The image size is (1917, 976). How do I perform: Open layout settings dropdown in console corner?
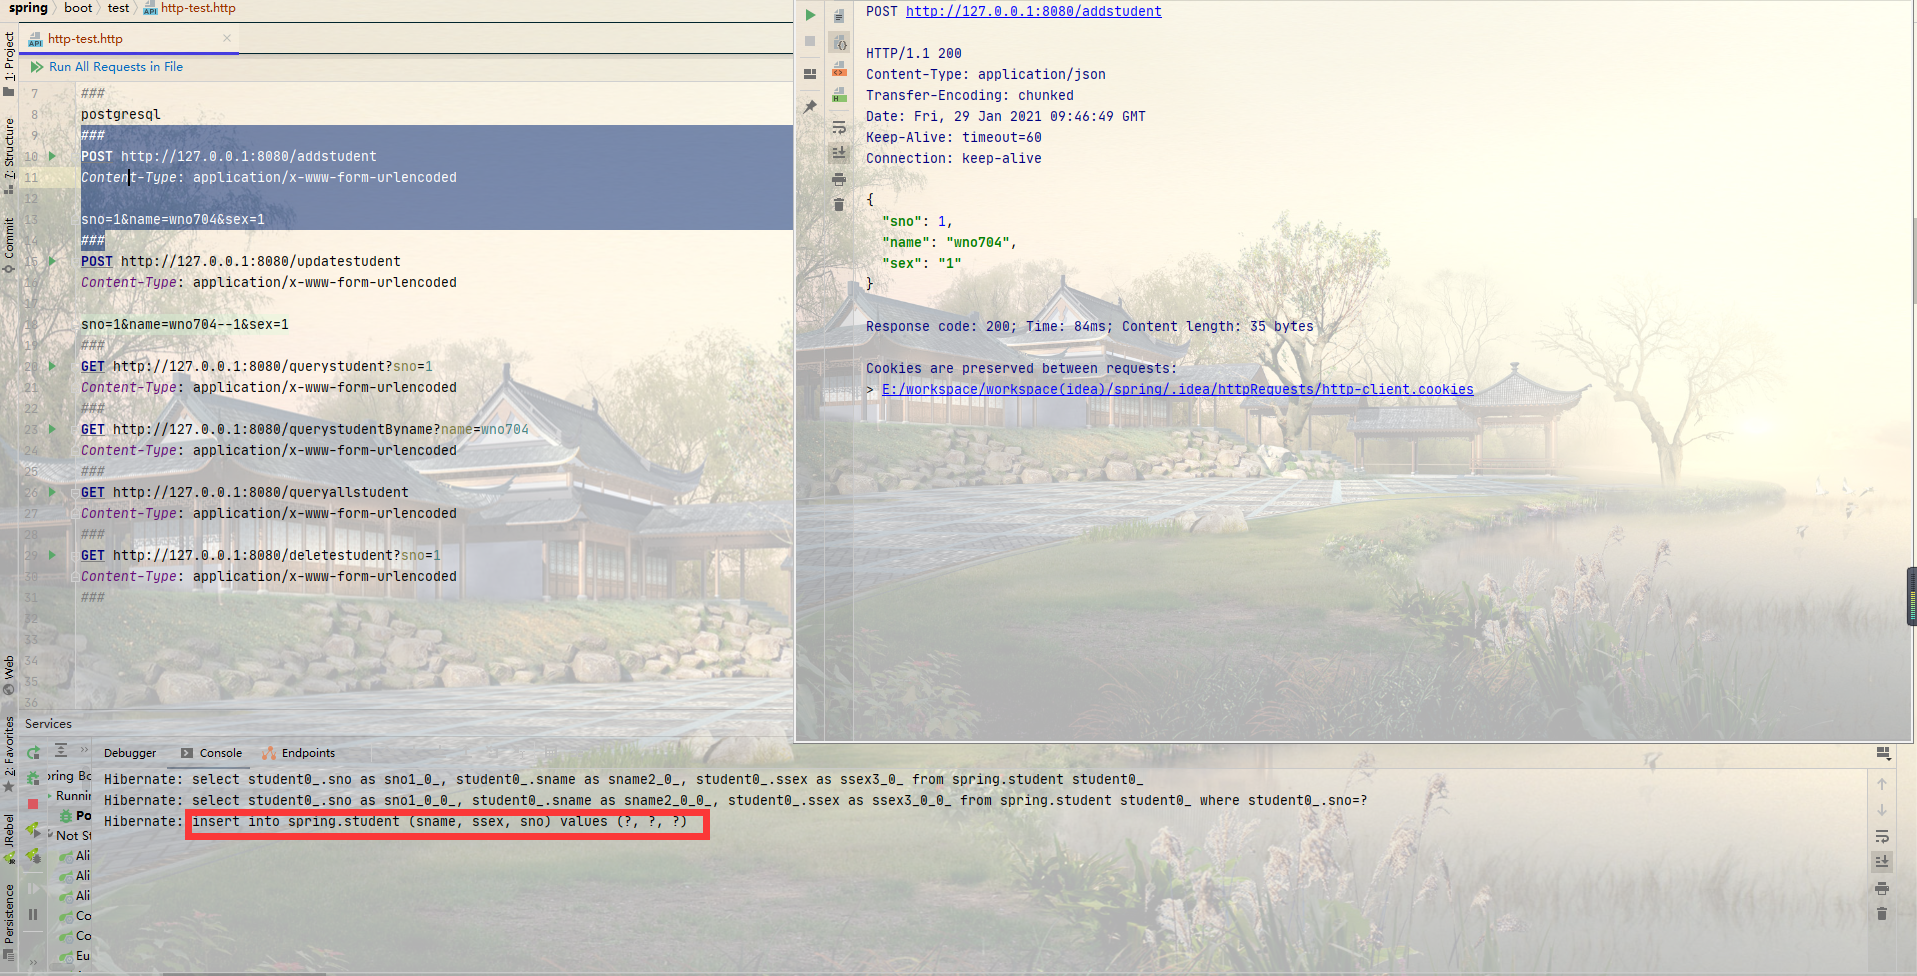pyautogui.click(x=1883, y=753)
